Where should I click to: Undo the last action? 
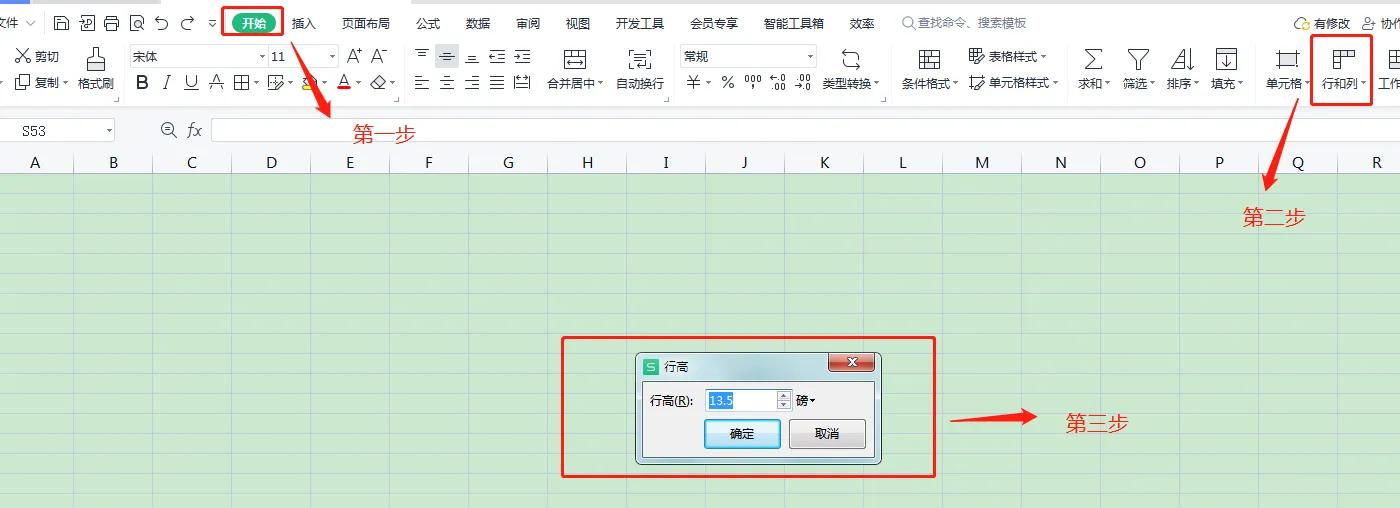[x=161, y=23]
